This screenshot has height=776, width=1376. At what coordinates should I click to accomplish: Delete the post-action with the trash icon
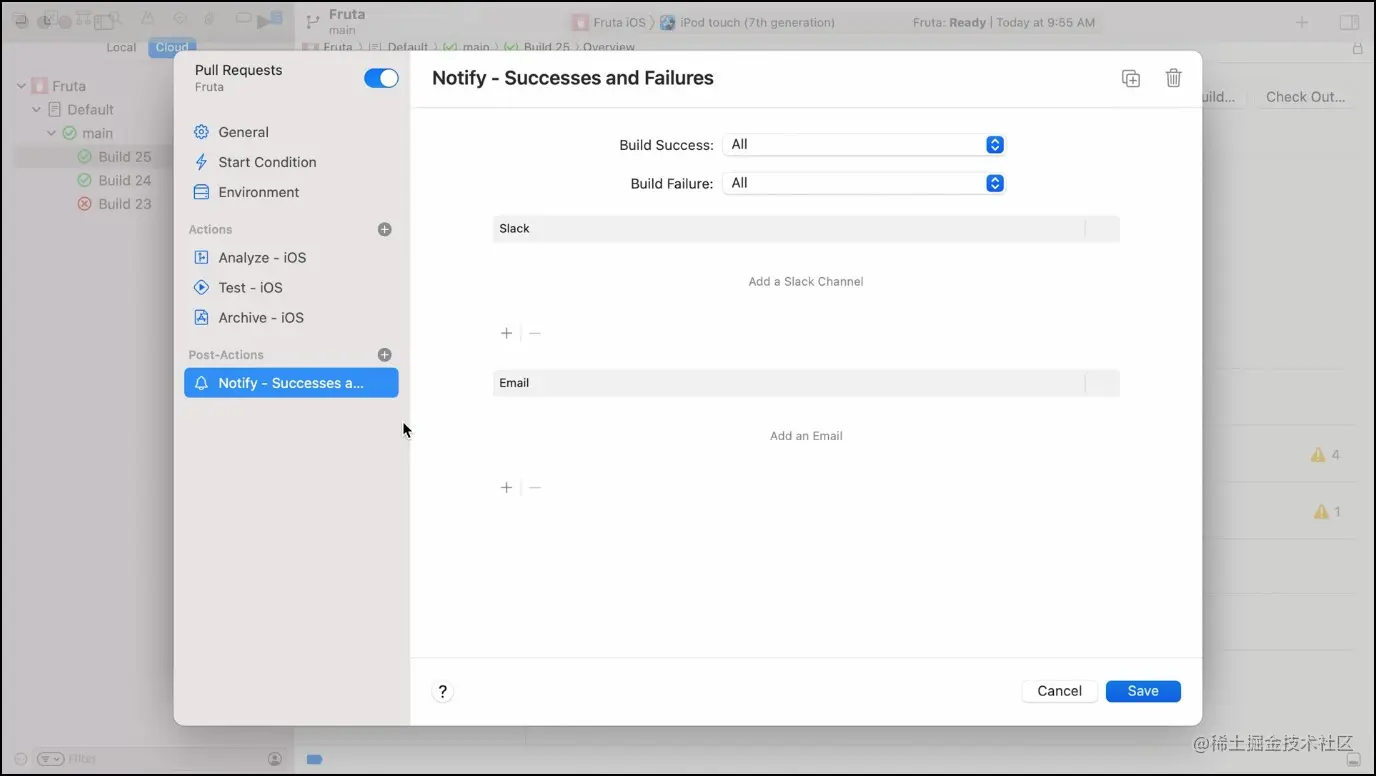coord(1174,78)
